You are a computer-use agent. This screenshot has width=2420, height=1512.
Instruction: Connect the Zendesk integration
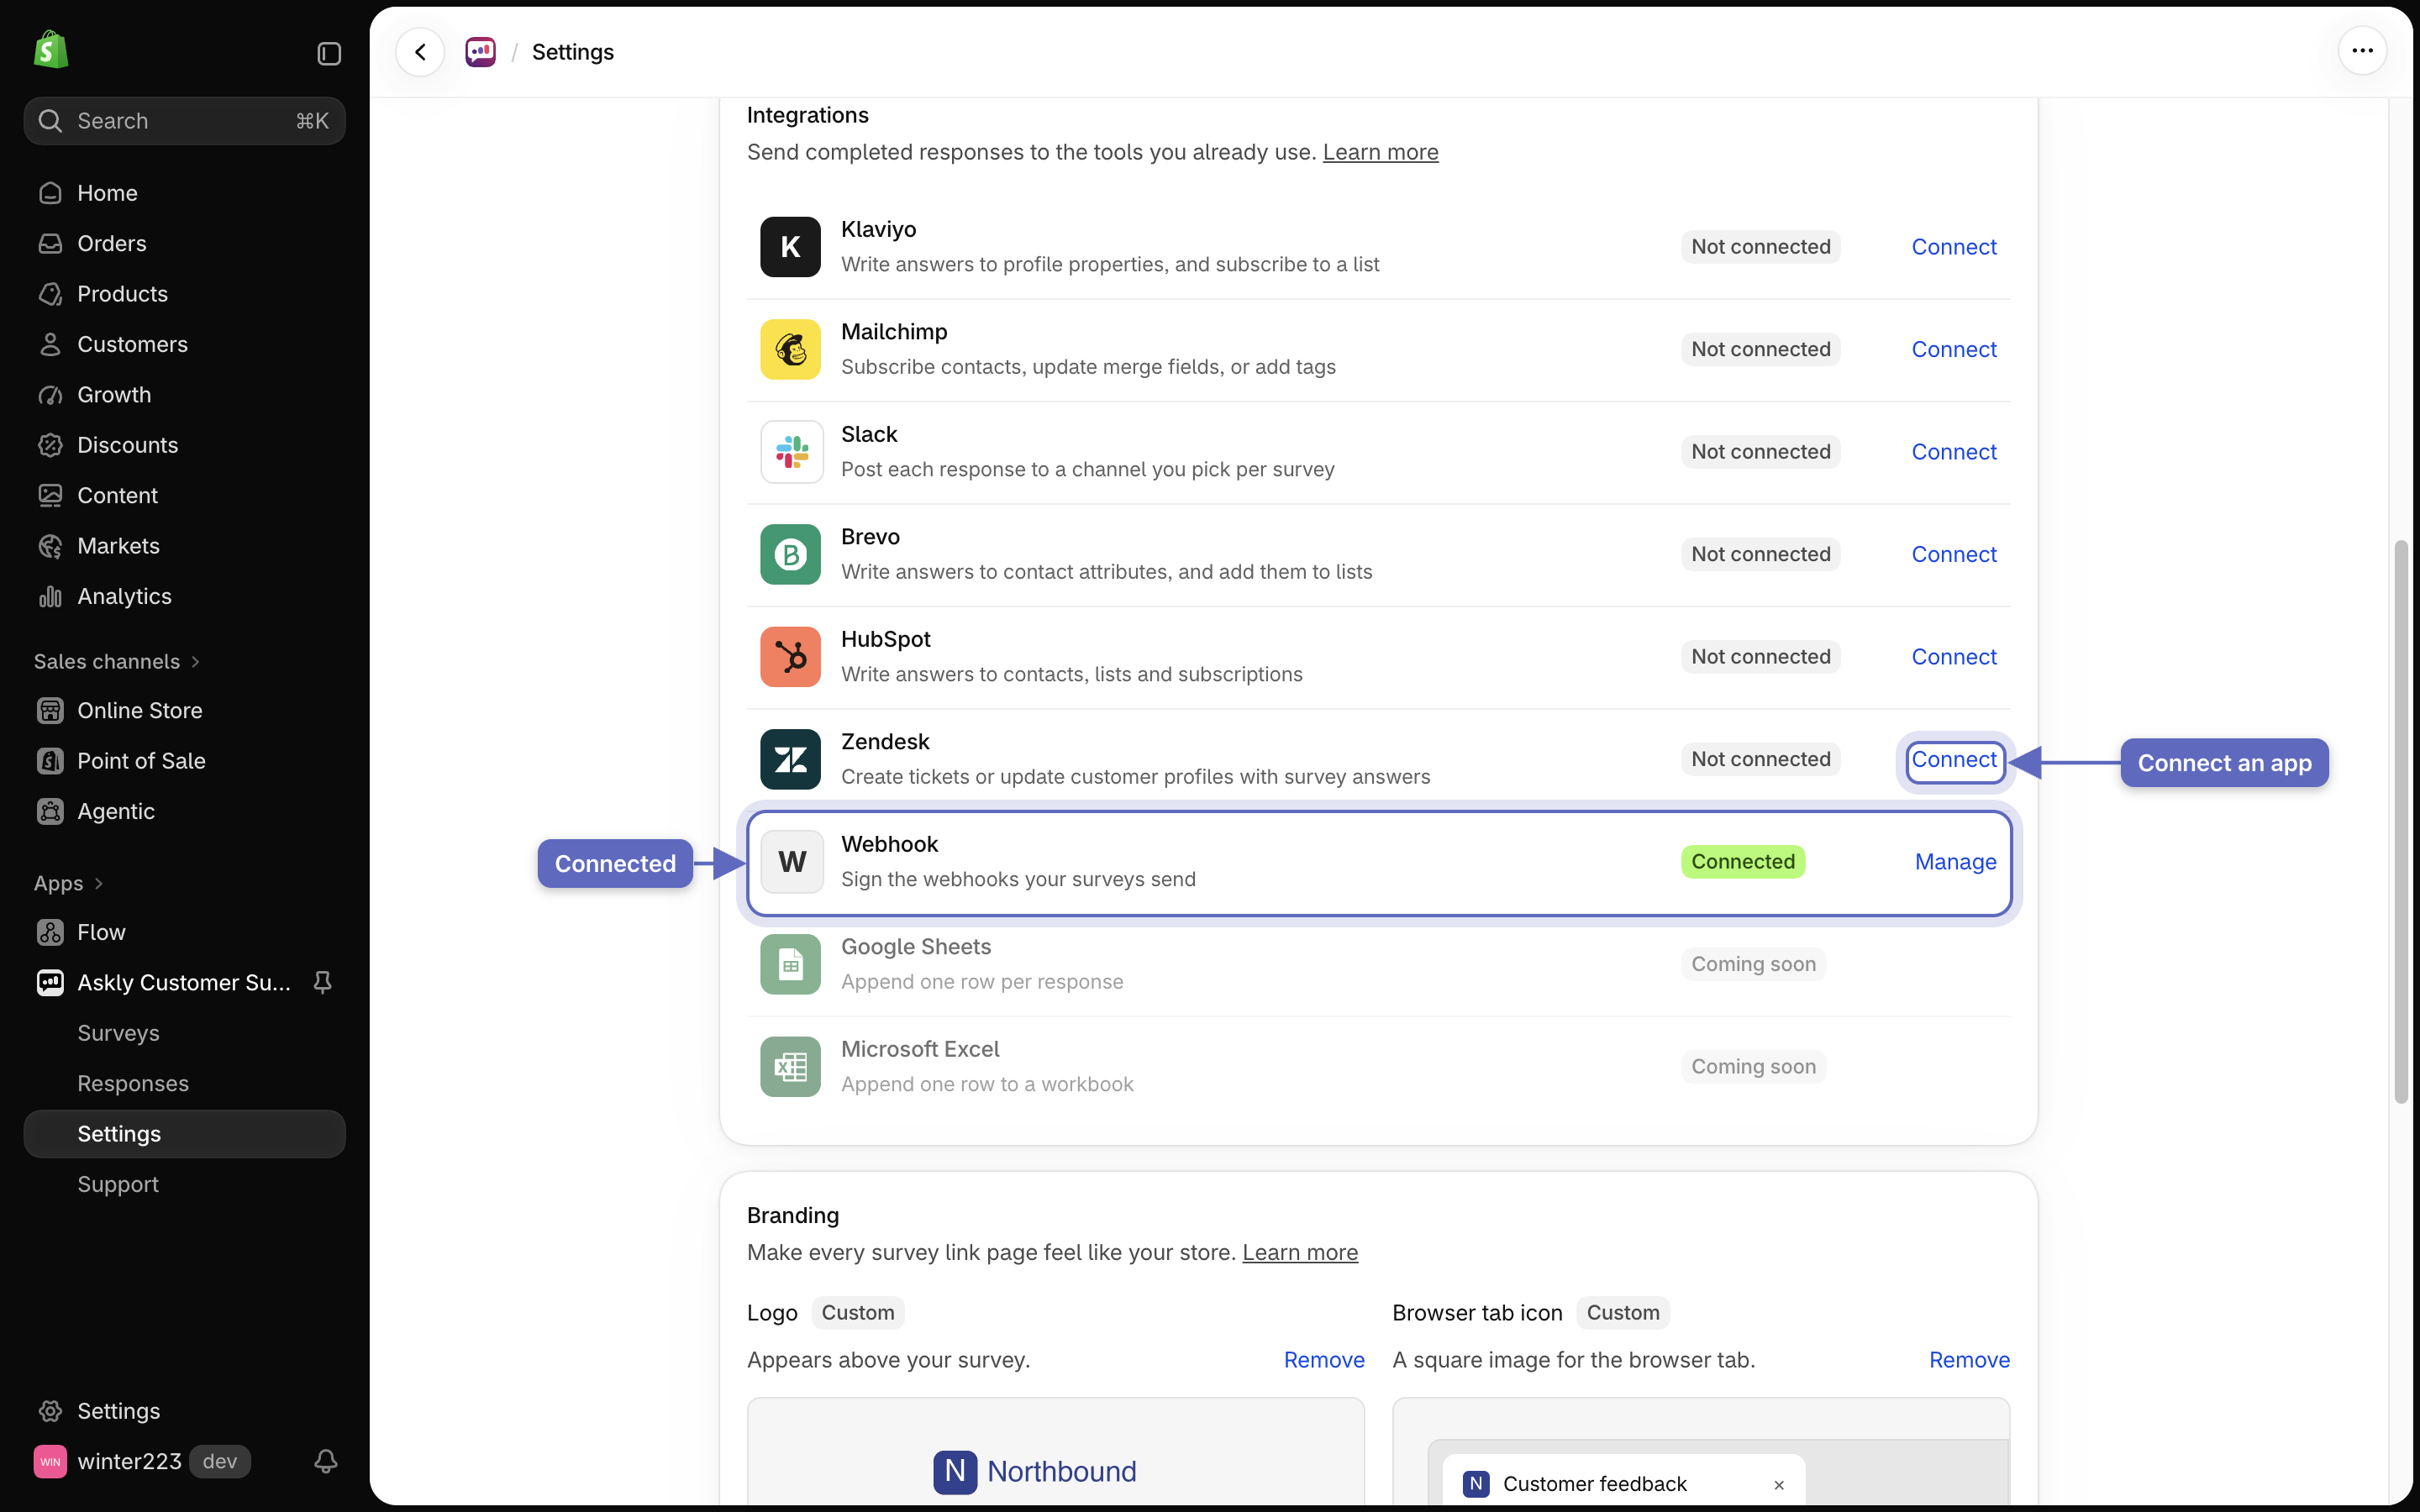point(1953,760)
